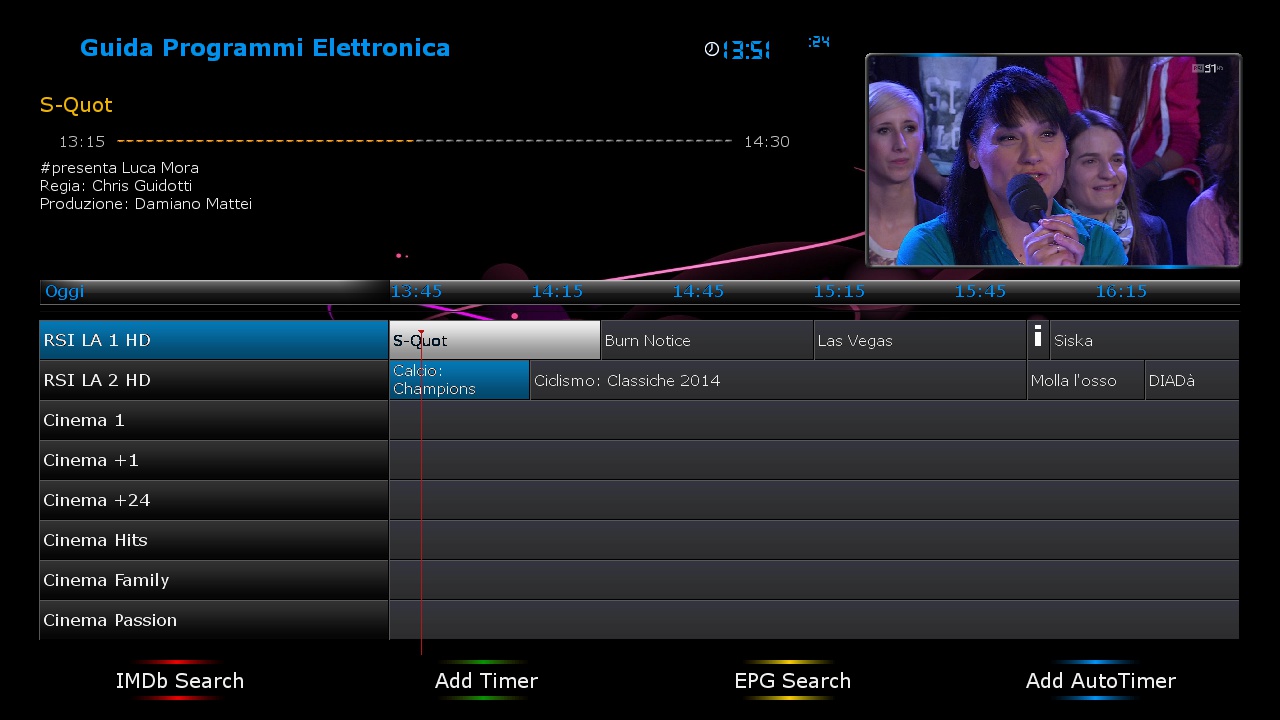
Task: Click the clock icon beside 13:51
Action: coord(712,49)
